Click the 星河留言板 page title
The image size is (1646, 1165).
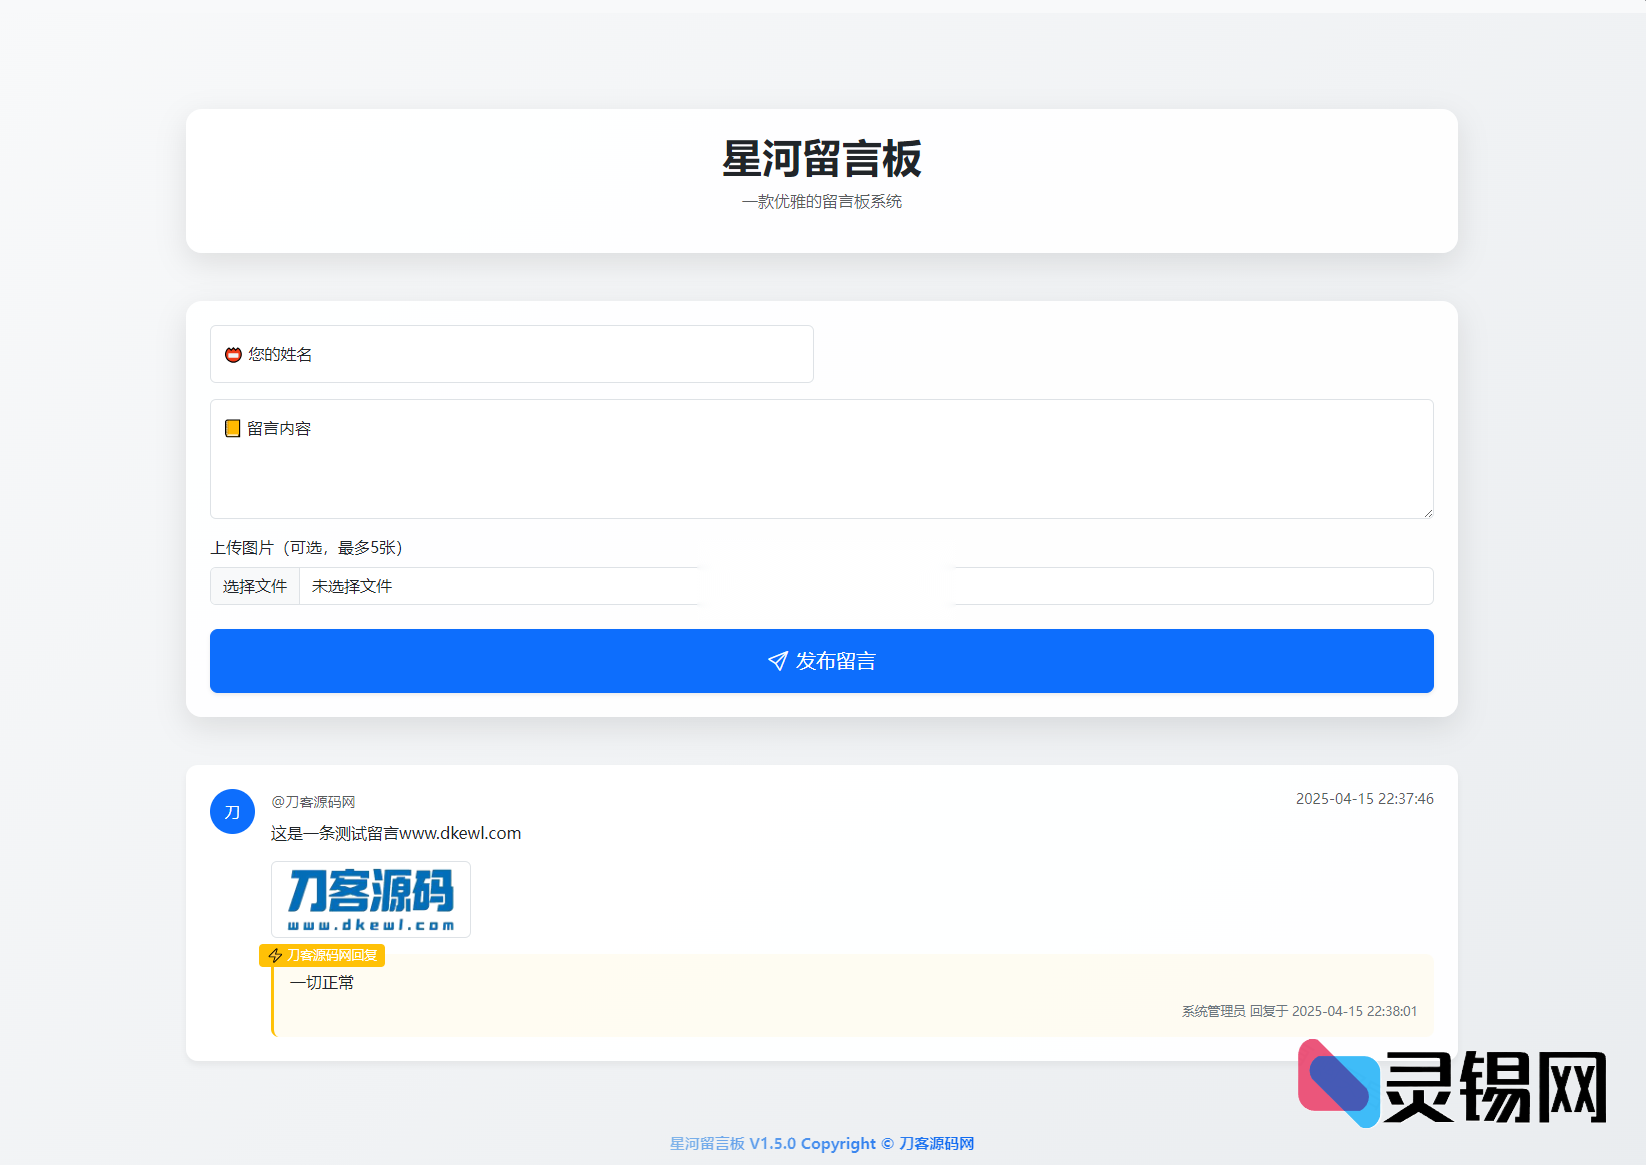coord(821,159)
